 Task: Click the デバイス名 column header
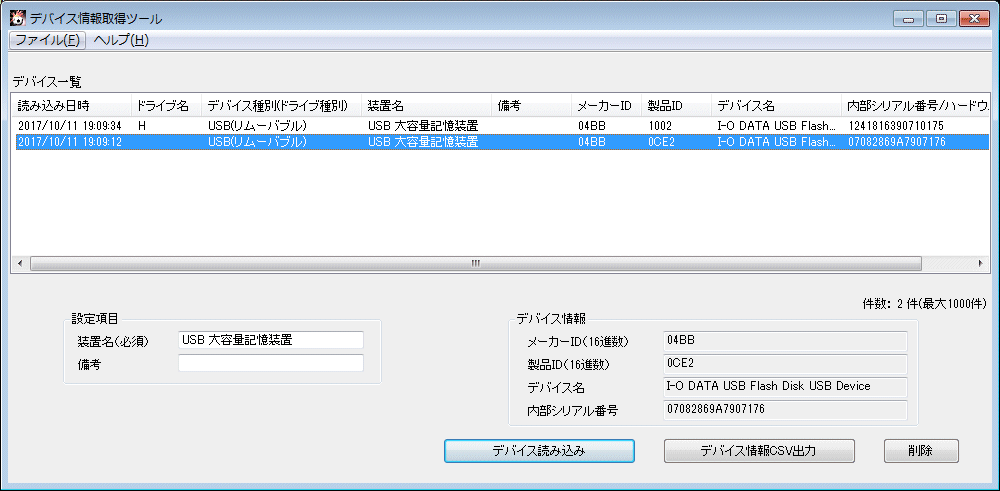(776, 105)
